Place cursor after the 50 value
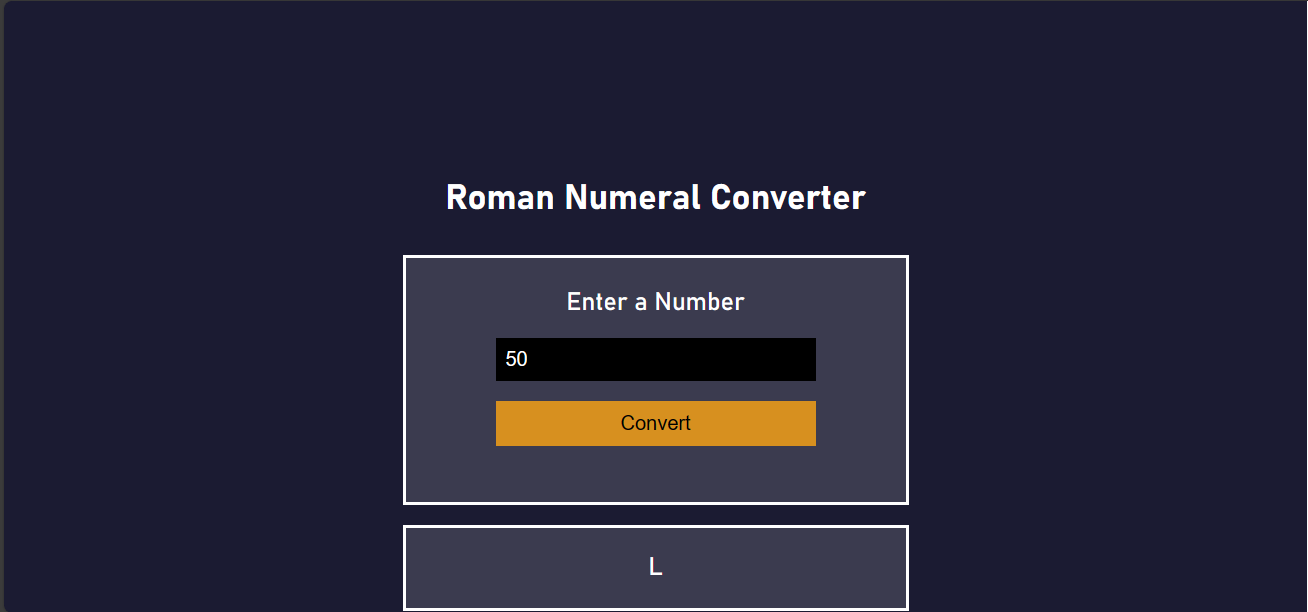 pos(529,359)
